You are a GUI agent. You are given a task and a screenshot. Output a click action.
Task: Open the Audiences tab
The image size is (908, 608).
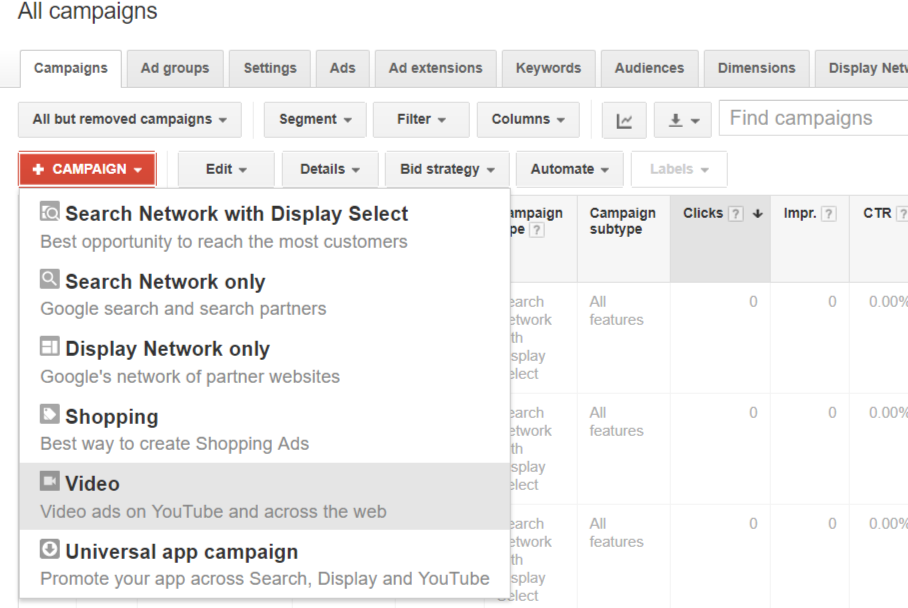tap(649, 68)
